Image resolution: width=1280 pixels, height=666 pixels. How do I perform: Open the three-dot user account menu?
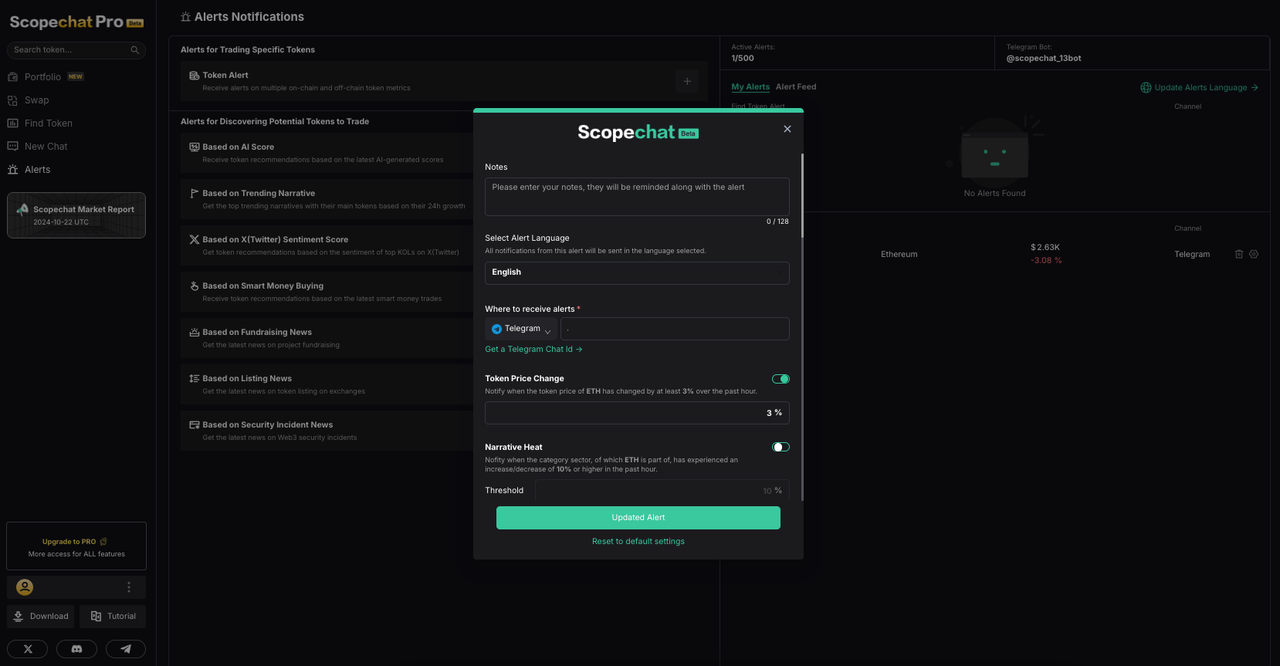point(129,587)
